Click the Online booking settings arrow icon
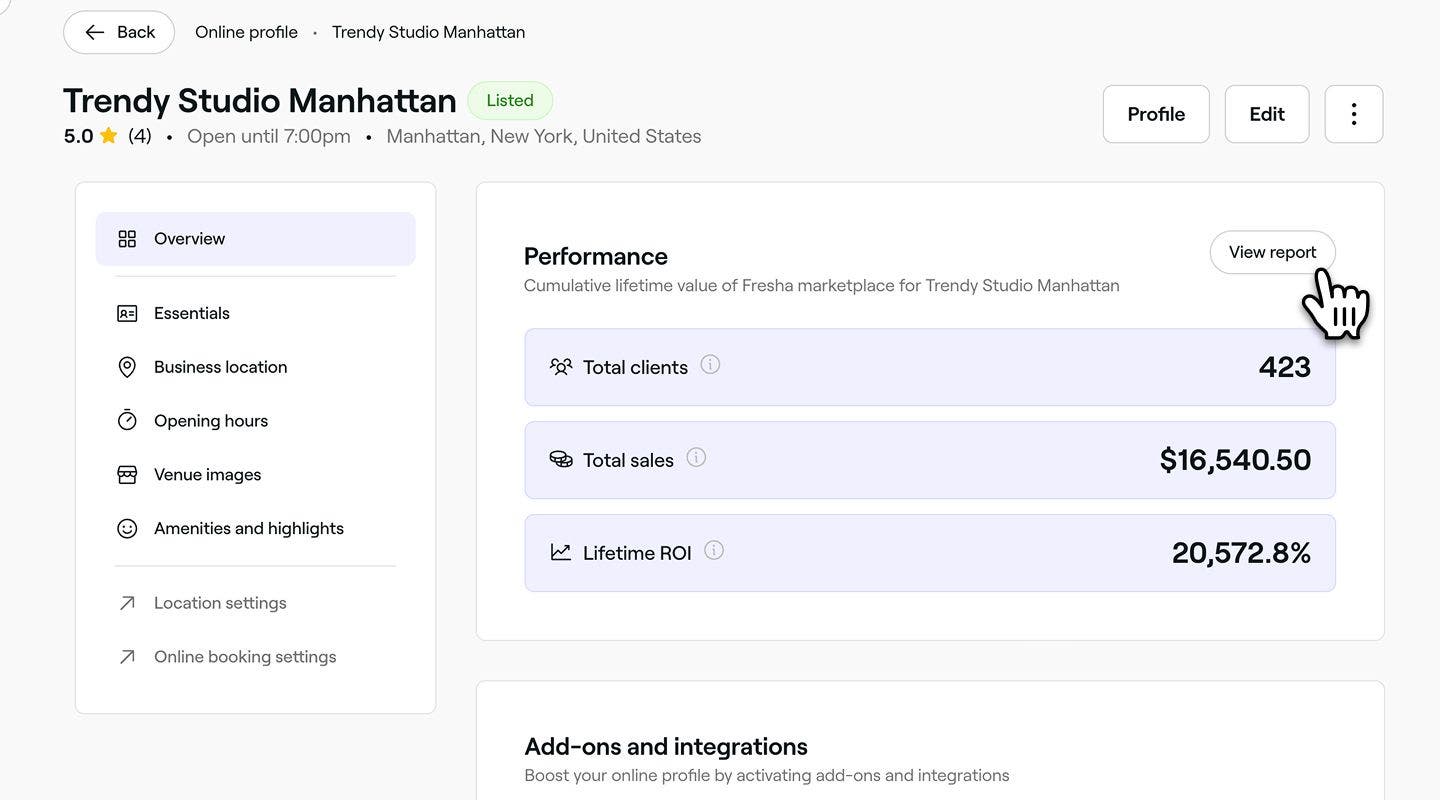The height and width of the screenshot is (800, 1440). 127,657
